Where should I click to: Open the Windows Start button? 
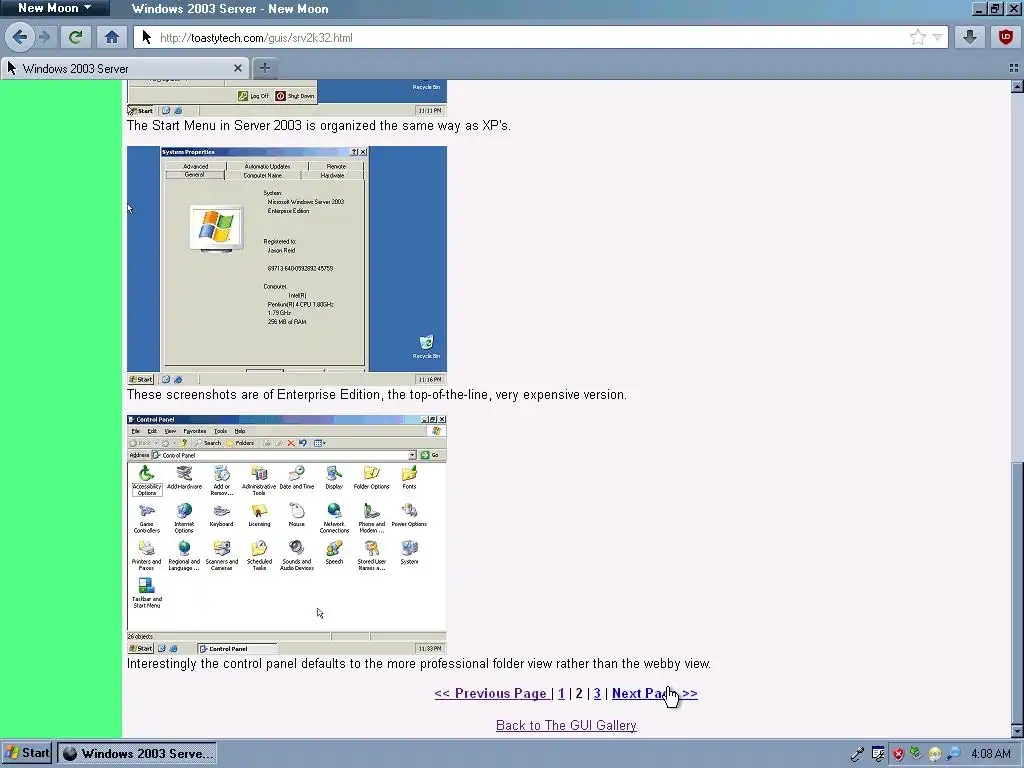tap(26, 753)
